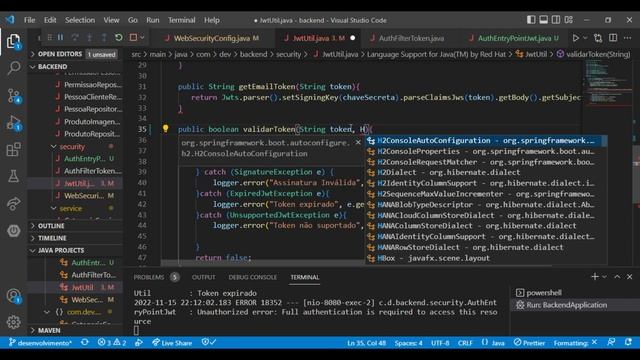Click the autocomplete list scrollbar
Screen dimensions: 640x360
coord(604,141)
